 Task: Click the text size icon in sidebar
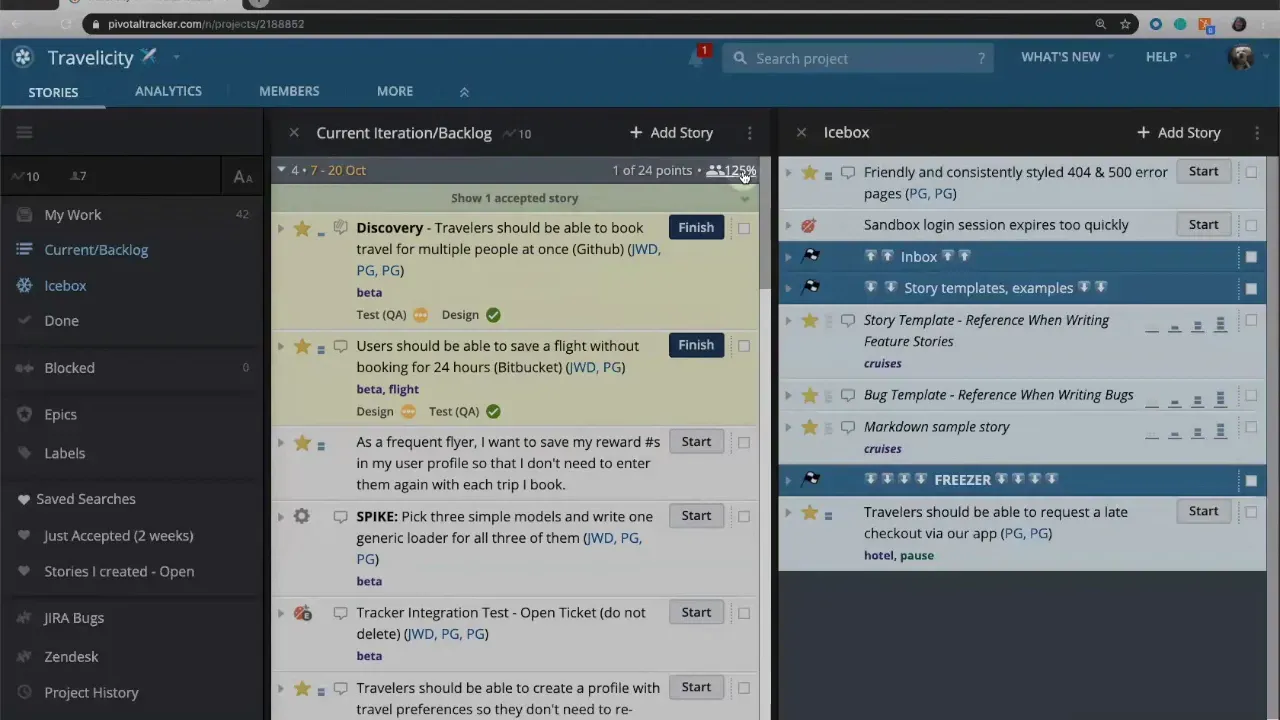pyautogui.click(x=242, y=177)
